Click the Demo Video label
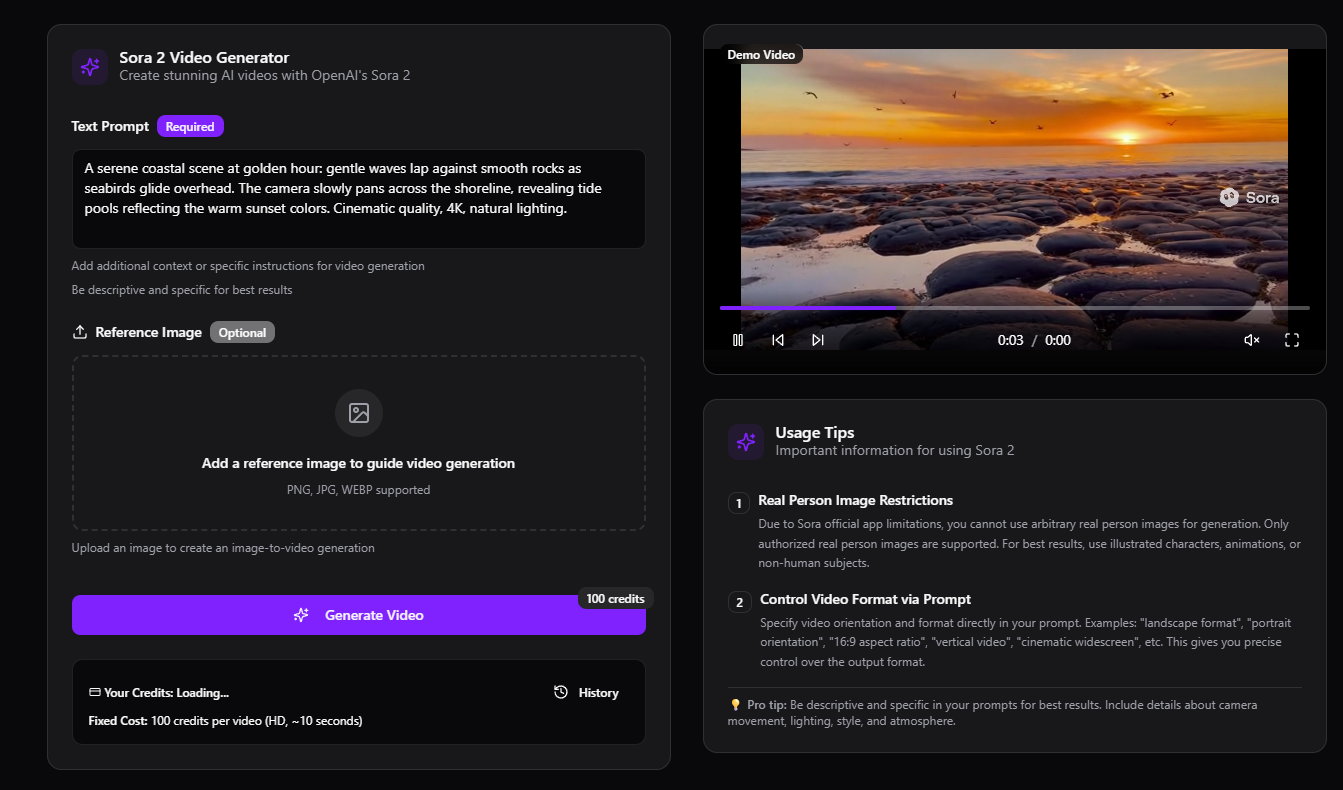The width and height of the screenshot is (1343, 790). coord(761,55)
